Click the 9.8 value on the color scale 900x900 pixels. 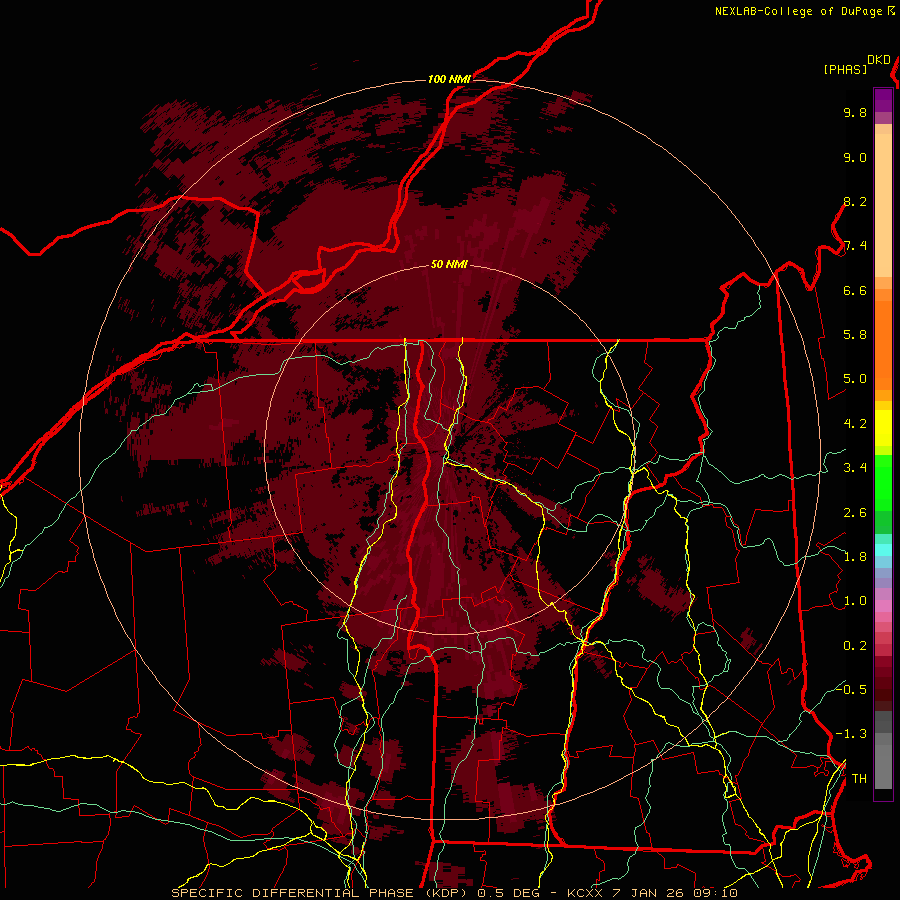pyautogui.click(x=855, y=112)
